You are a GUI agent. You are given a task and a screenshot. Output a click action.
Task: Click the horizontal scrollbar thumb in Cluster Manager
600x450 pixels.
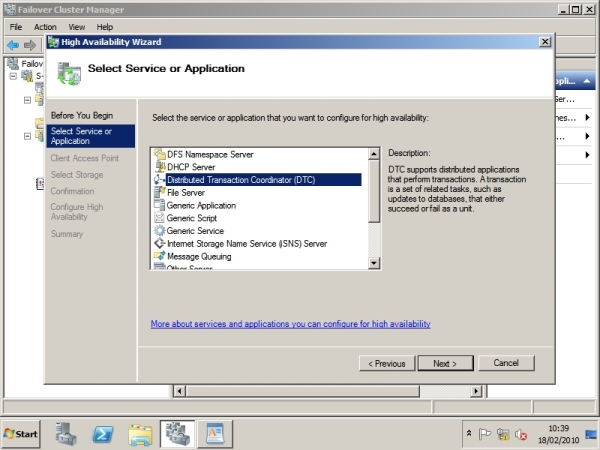click(302, 391)
